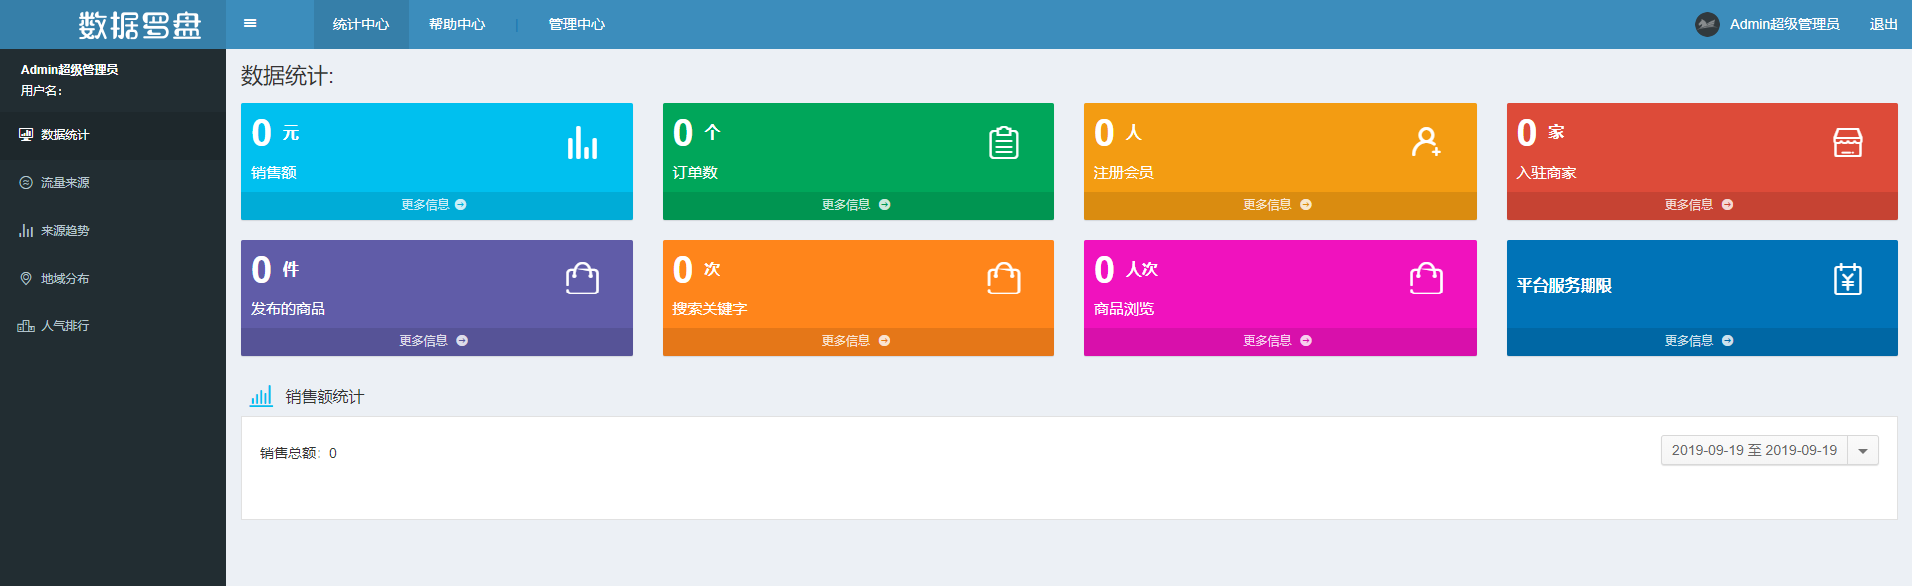Switch to 统计中心 tab

point(361,24)
